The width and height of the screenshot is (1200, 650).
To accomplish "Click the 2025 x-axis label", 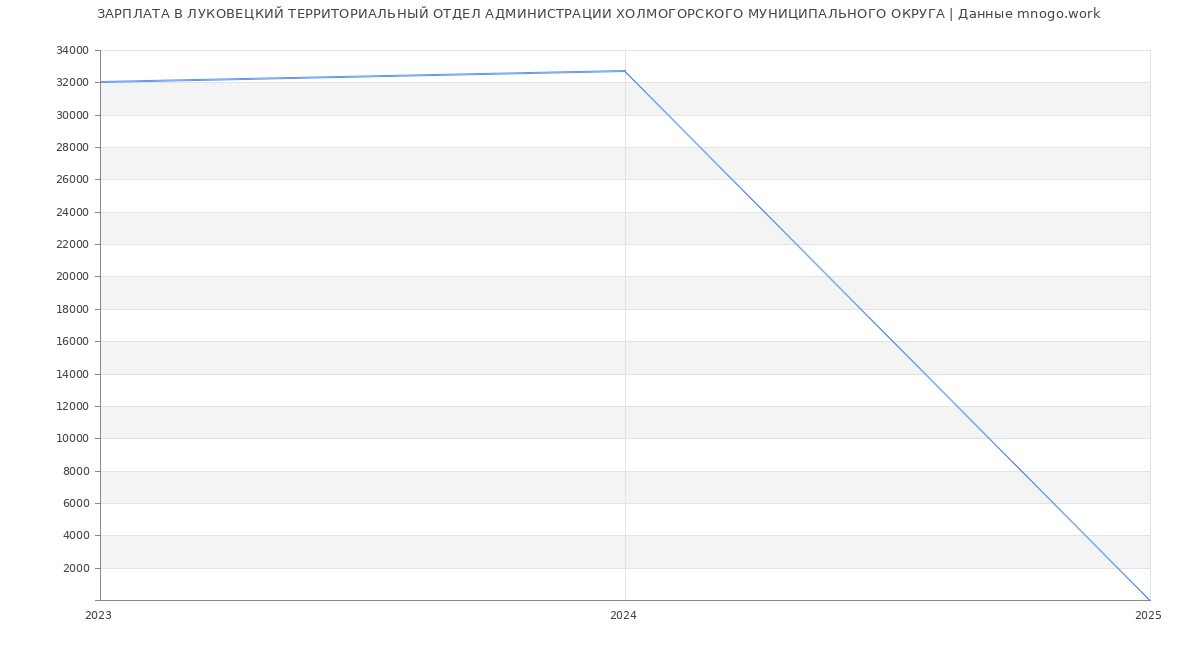I will pos(1148,616).
